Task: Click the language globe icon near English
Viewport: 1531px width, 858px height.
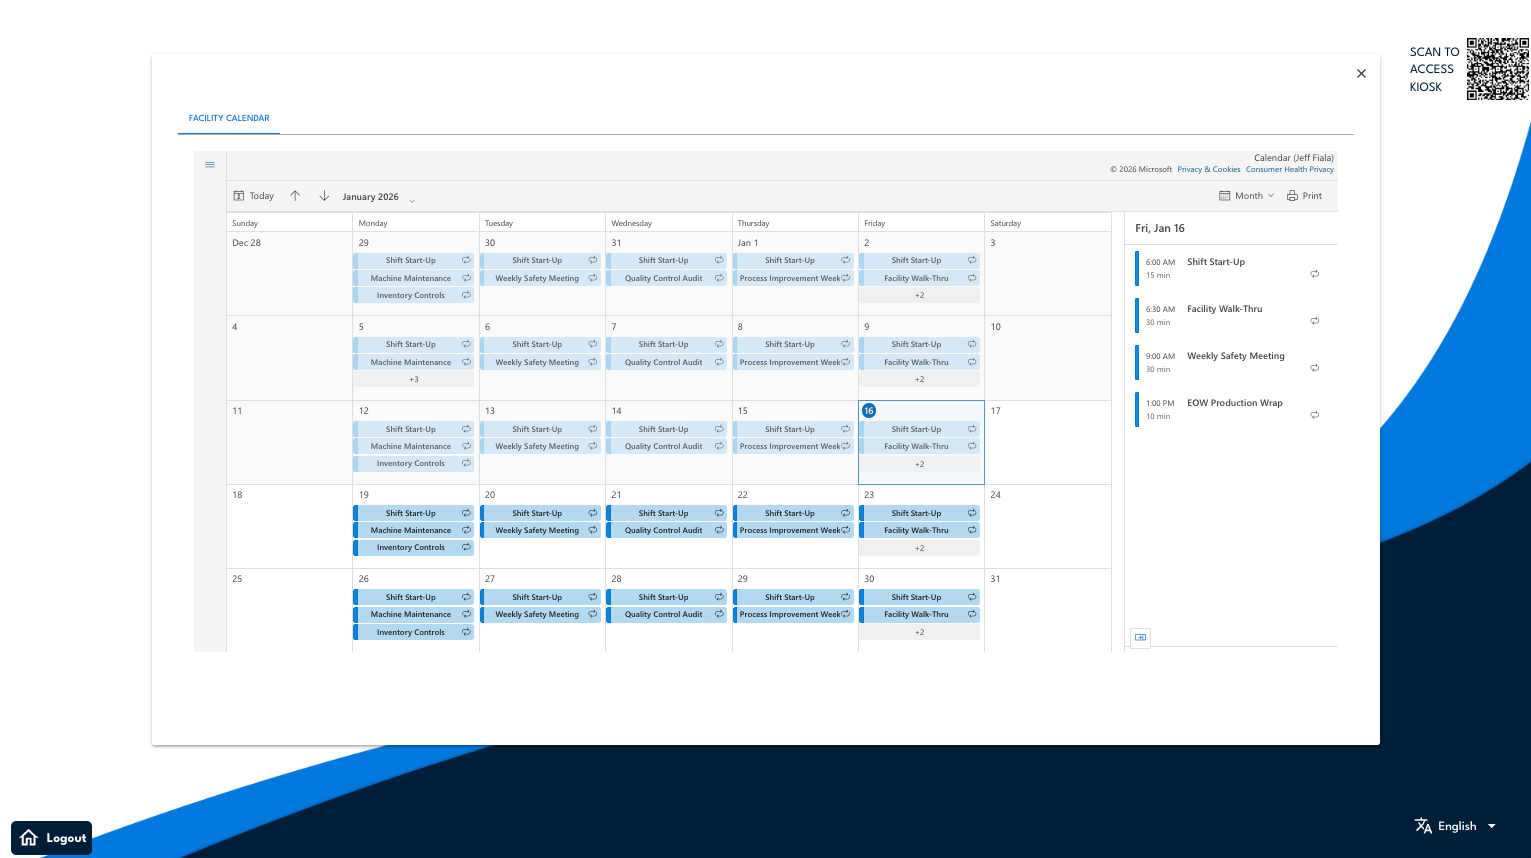Action: pos(1423,825)
